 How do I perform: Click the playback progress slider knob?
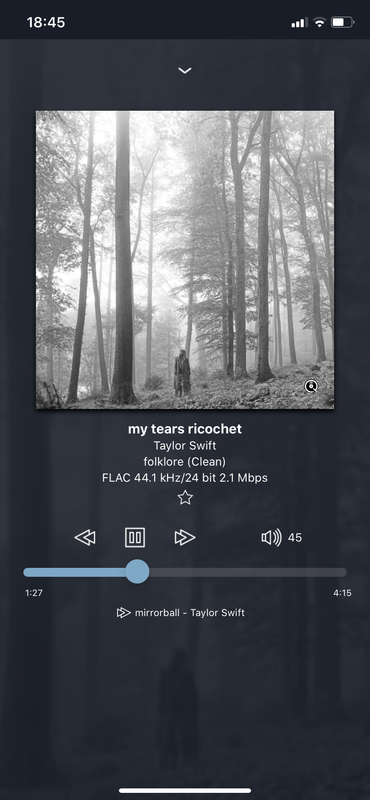tap(137, 571)
